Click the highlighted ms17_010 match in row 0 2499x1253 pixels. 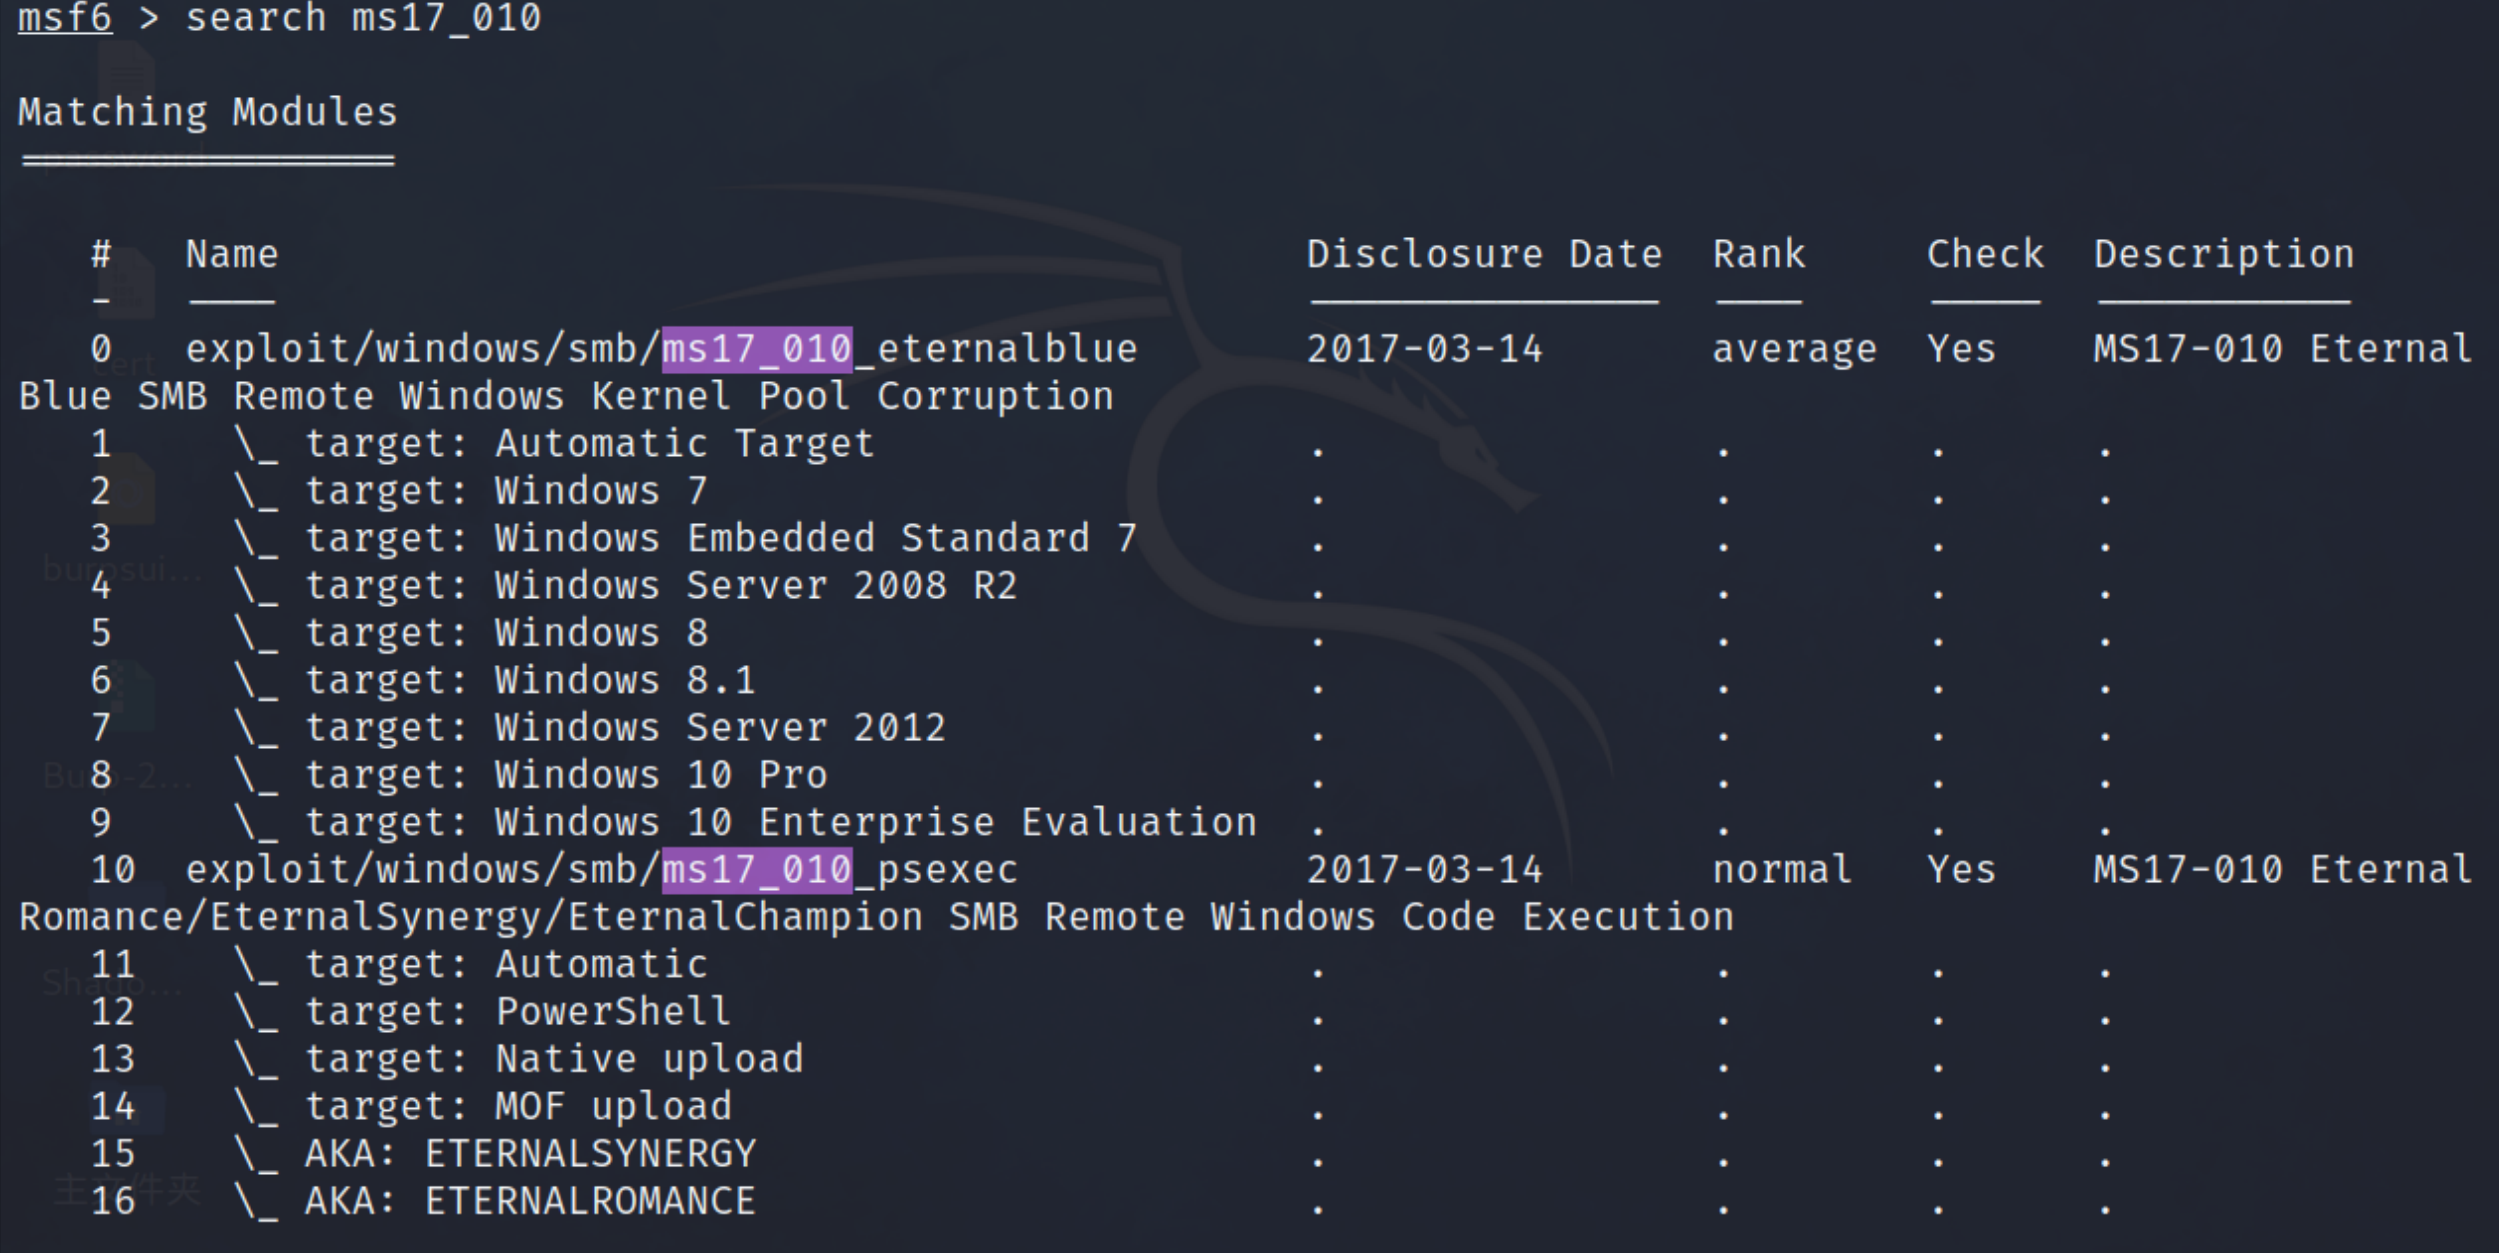pos(757,349)
